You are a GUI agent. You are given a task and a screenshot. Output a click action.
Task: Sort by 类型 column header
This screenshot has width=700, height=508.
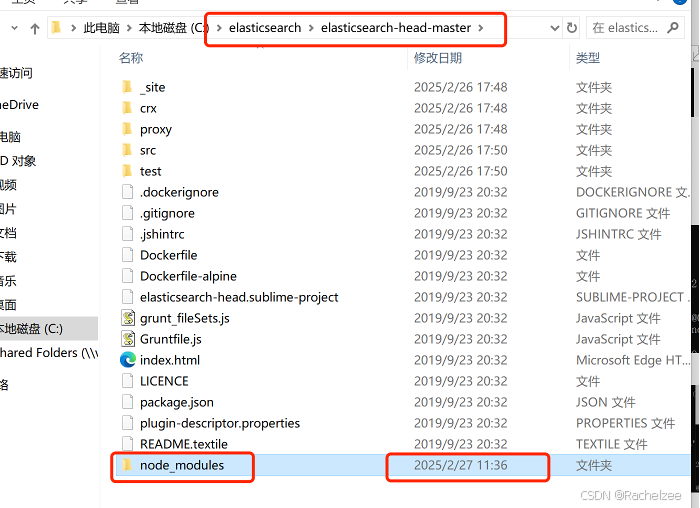pos(588,58)
